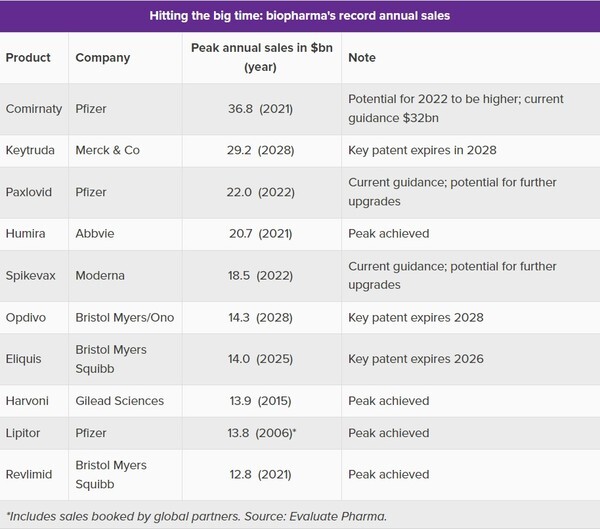Click the '13.9 (2015)' sales value
The width and height of the screenshot is (600, 529).
coord(261,401)
